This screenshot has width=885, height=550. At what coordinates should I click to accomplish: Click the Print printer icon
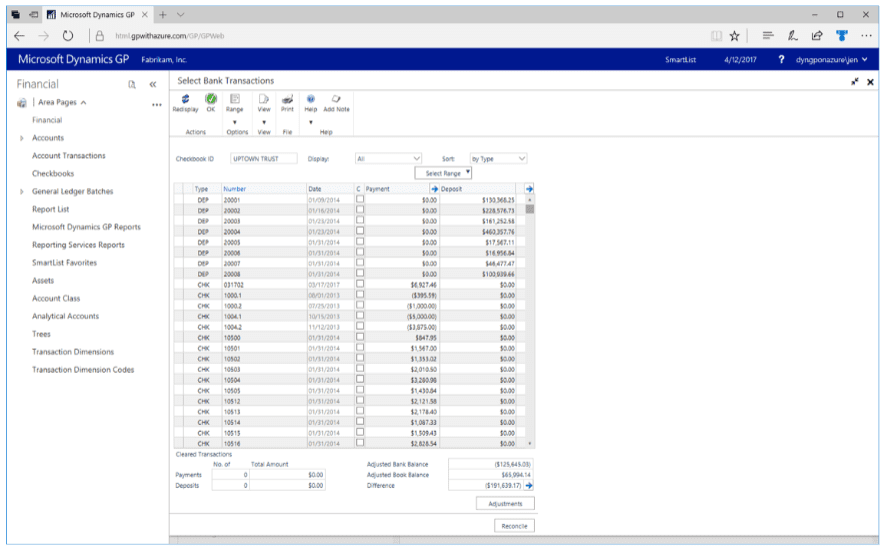(287, 99)
